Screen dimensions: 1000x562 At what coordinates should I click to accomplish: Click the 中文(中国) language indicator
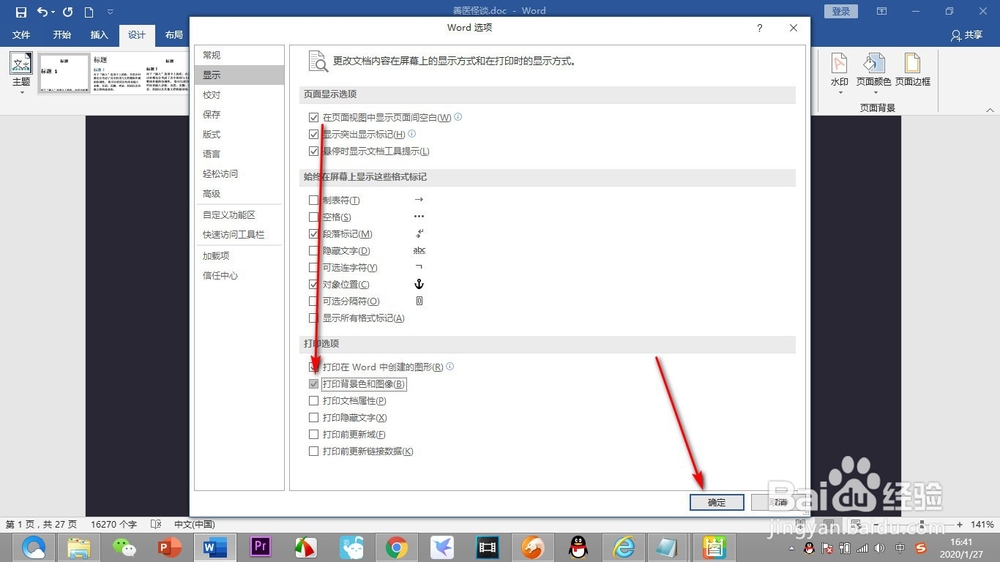195,524
